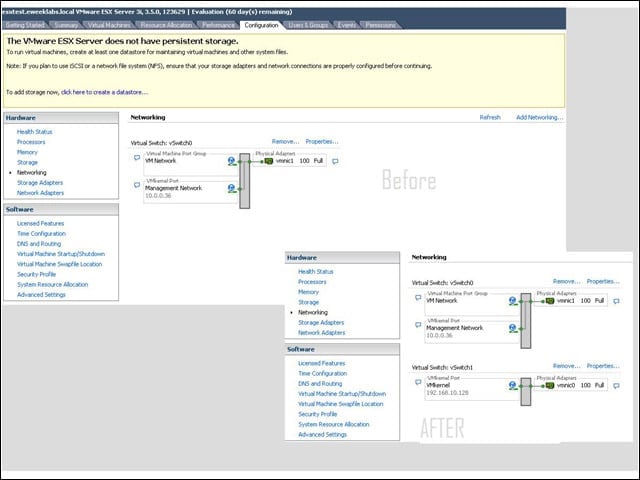The height and width of the screenshot is (480, 640).
Task: Open Licensed Features in the Before Software panel
Action: tap(40, 224)
